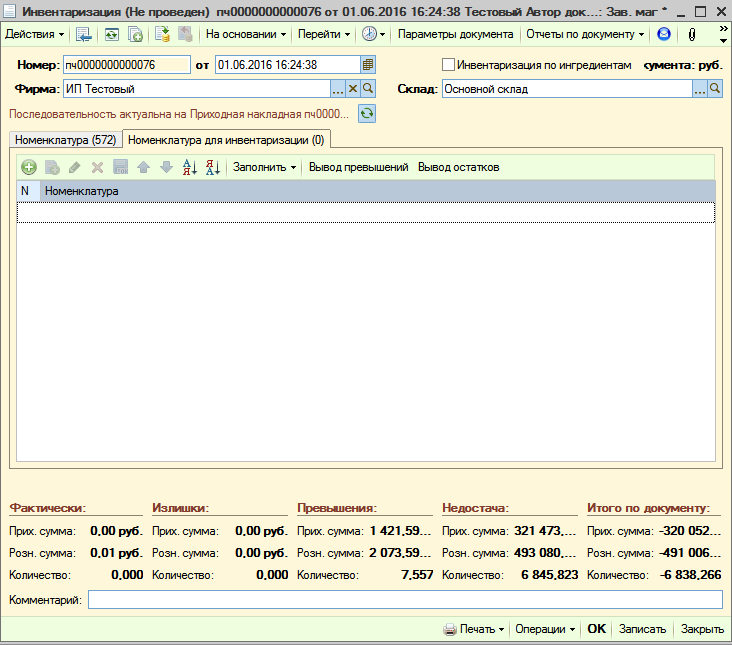
Task: Sort nomenclature list descending
Action: 212,167
